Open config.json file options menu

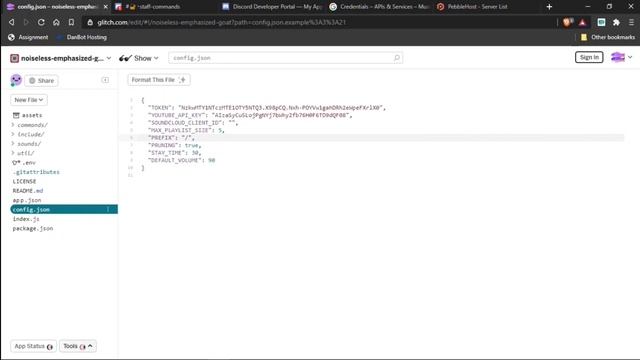pos(108,209)
